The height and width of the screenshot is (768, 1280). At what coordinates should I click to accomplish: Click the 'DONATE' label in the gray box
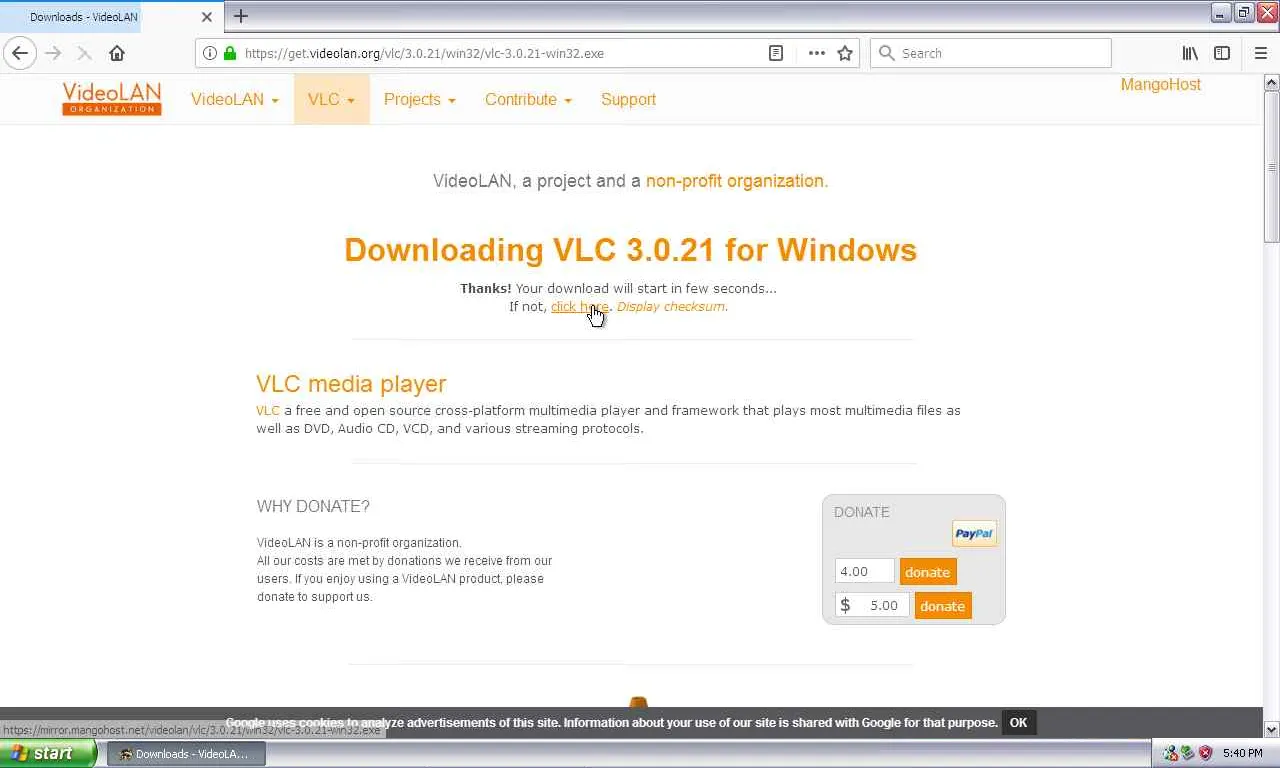[861, 512]
